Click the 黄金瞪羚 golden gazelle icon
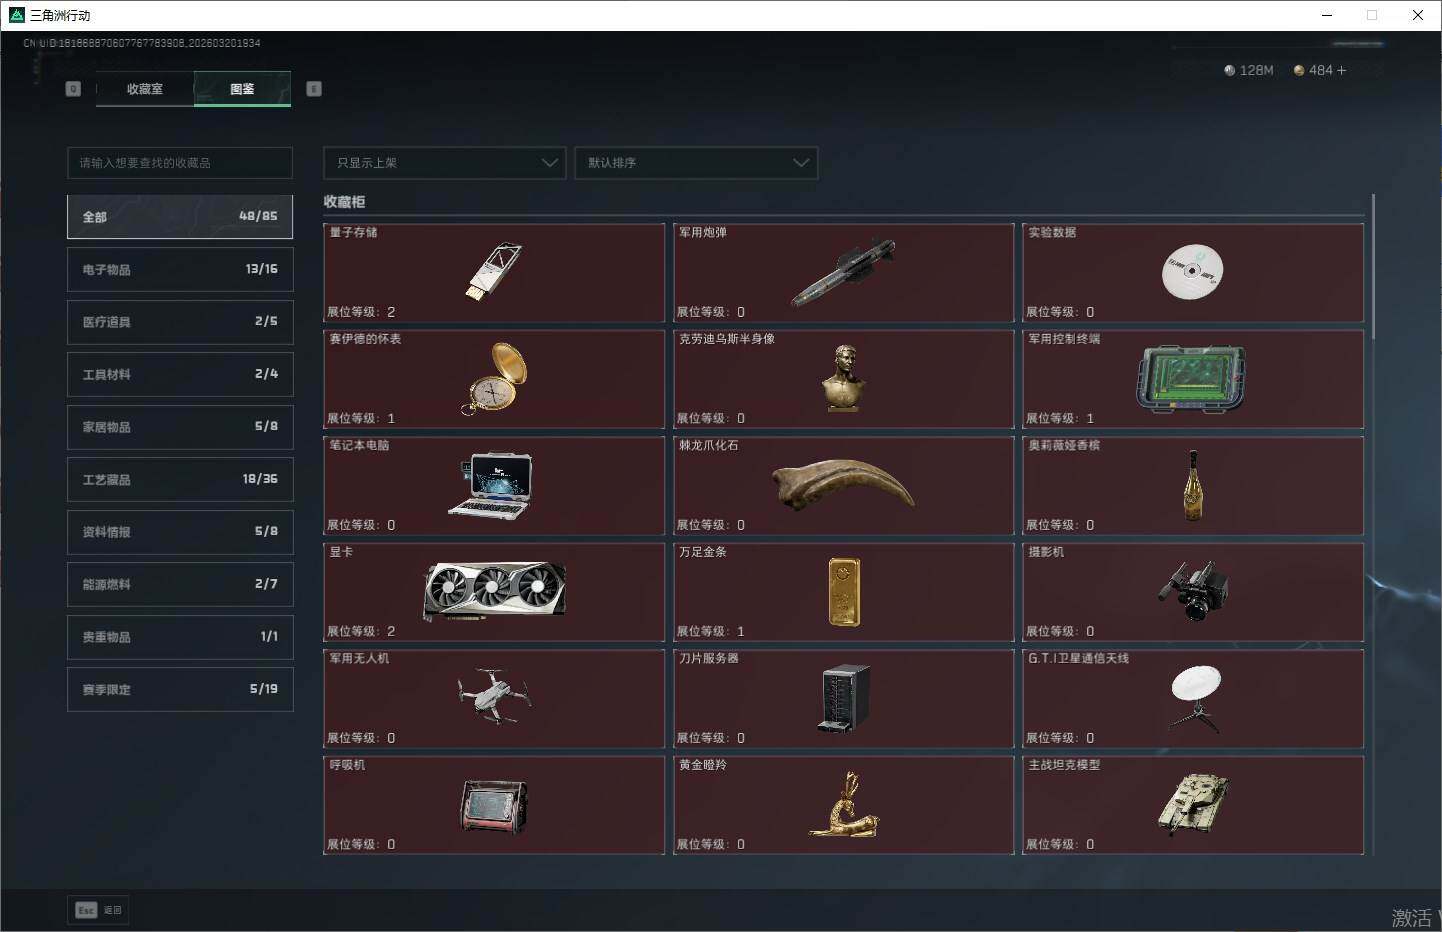 (x=844, y=804)
